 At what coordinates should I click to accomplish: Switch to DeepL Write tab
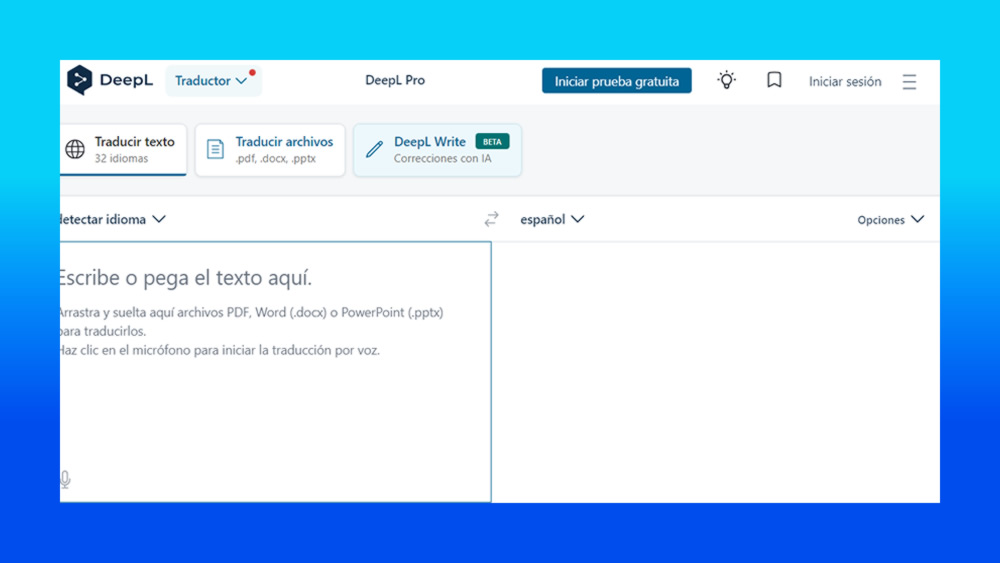[438, 150]
